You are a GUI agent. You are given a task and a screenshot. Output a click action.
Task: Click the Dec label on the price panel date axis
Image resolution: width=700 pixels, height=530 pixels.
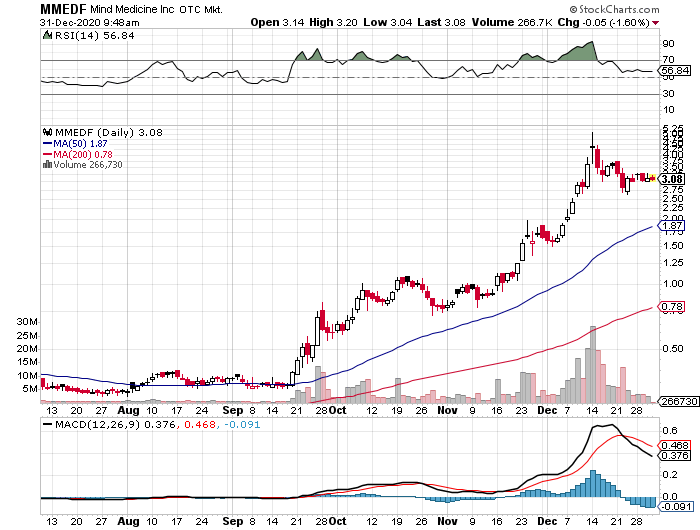click(547, 410)
